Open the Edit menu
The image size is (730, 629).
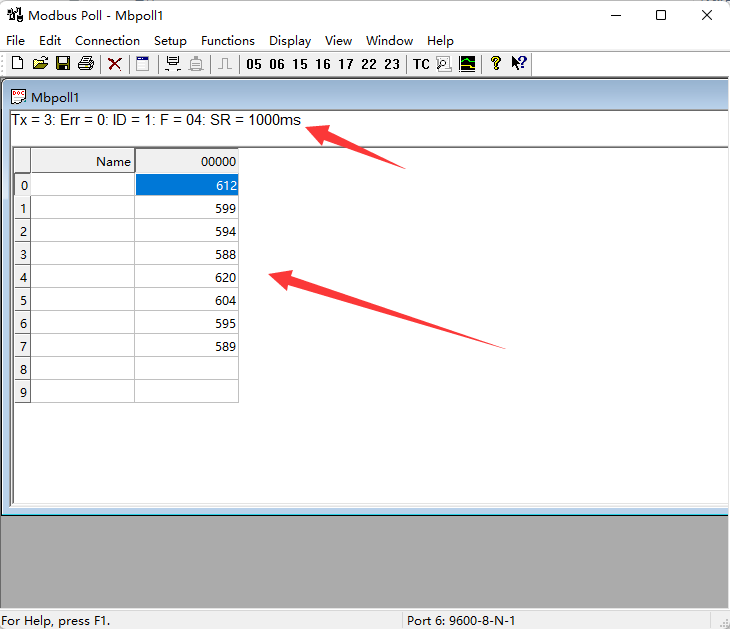tap(50, 41)
